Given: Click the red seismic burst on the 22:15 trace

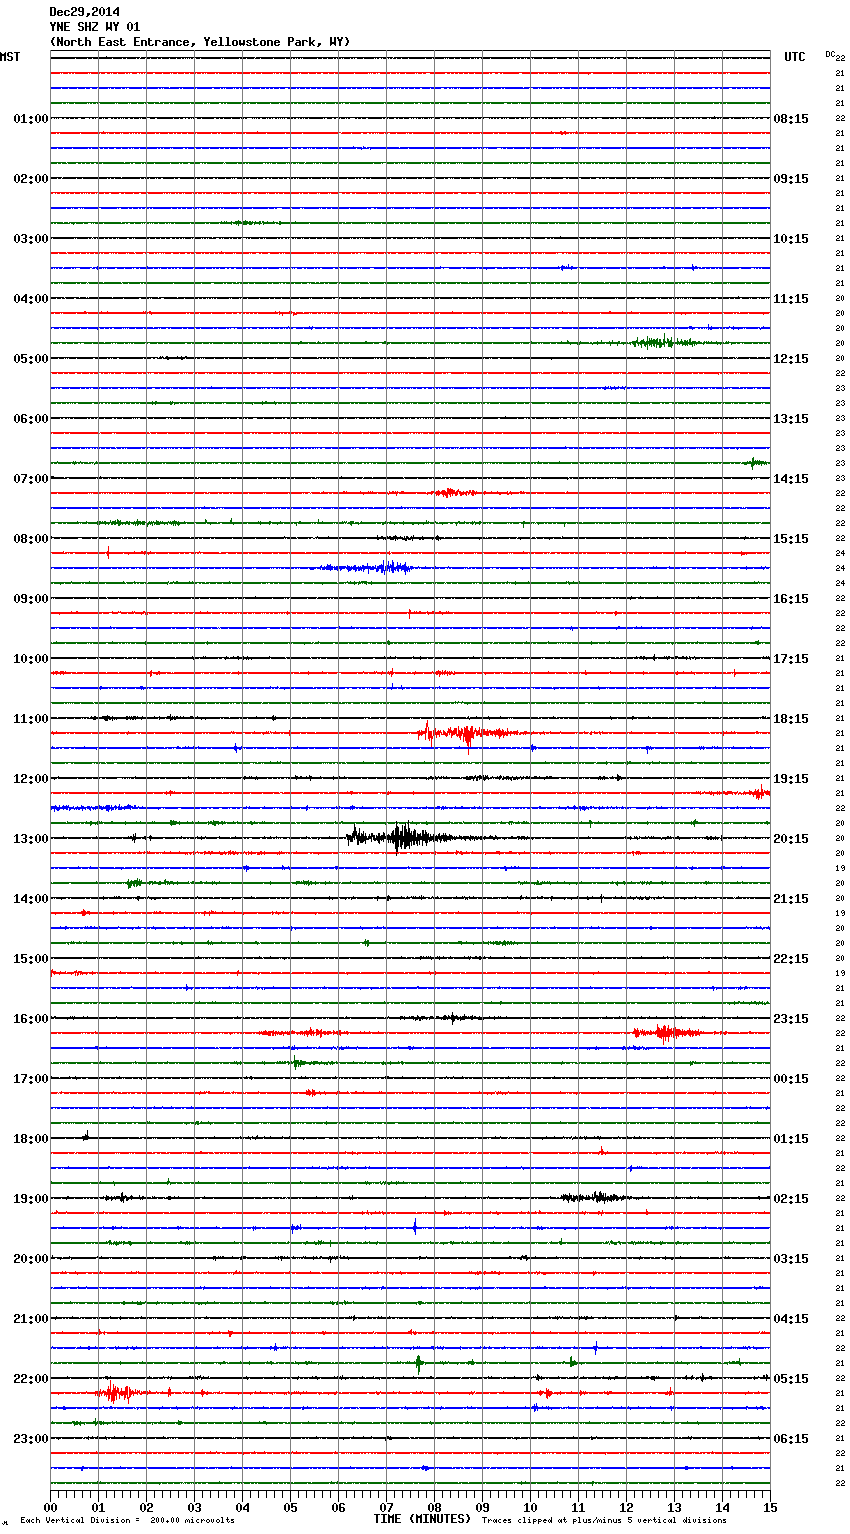Looking at the screenshot, I should 117,1392.
